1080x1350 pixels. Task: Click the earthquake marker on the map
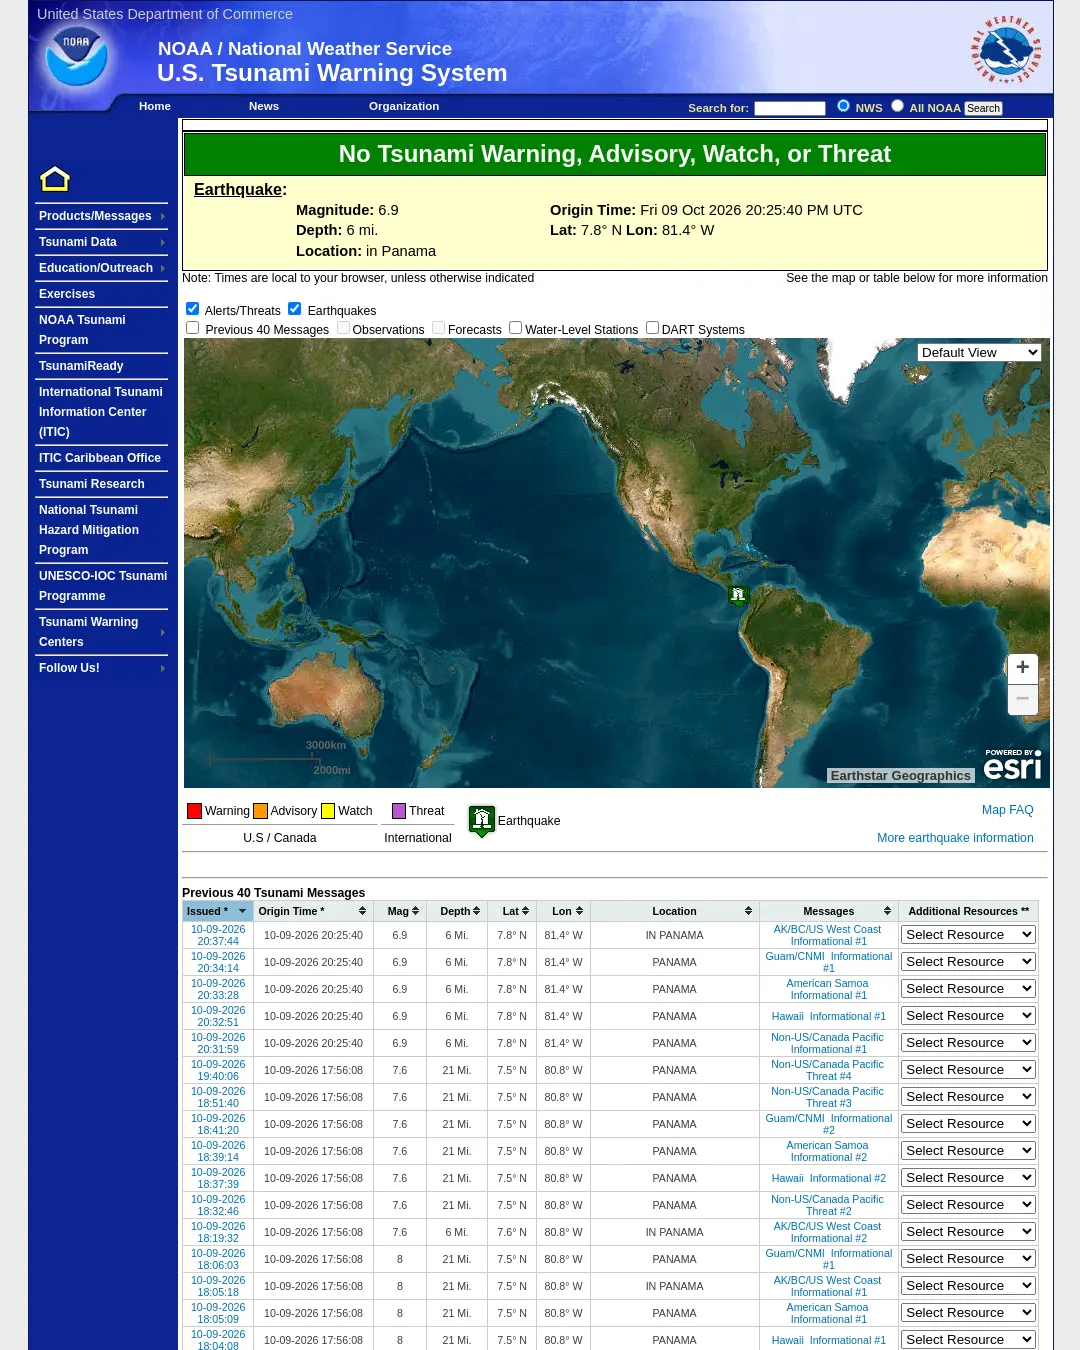pos(738,596)
